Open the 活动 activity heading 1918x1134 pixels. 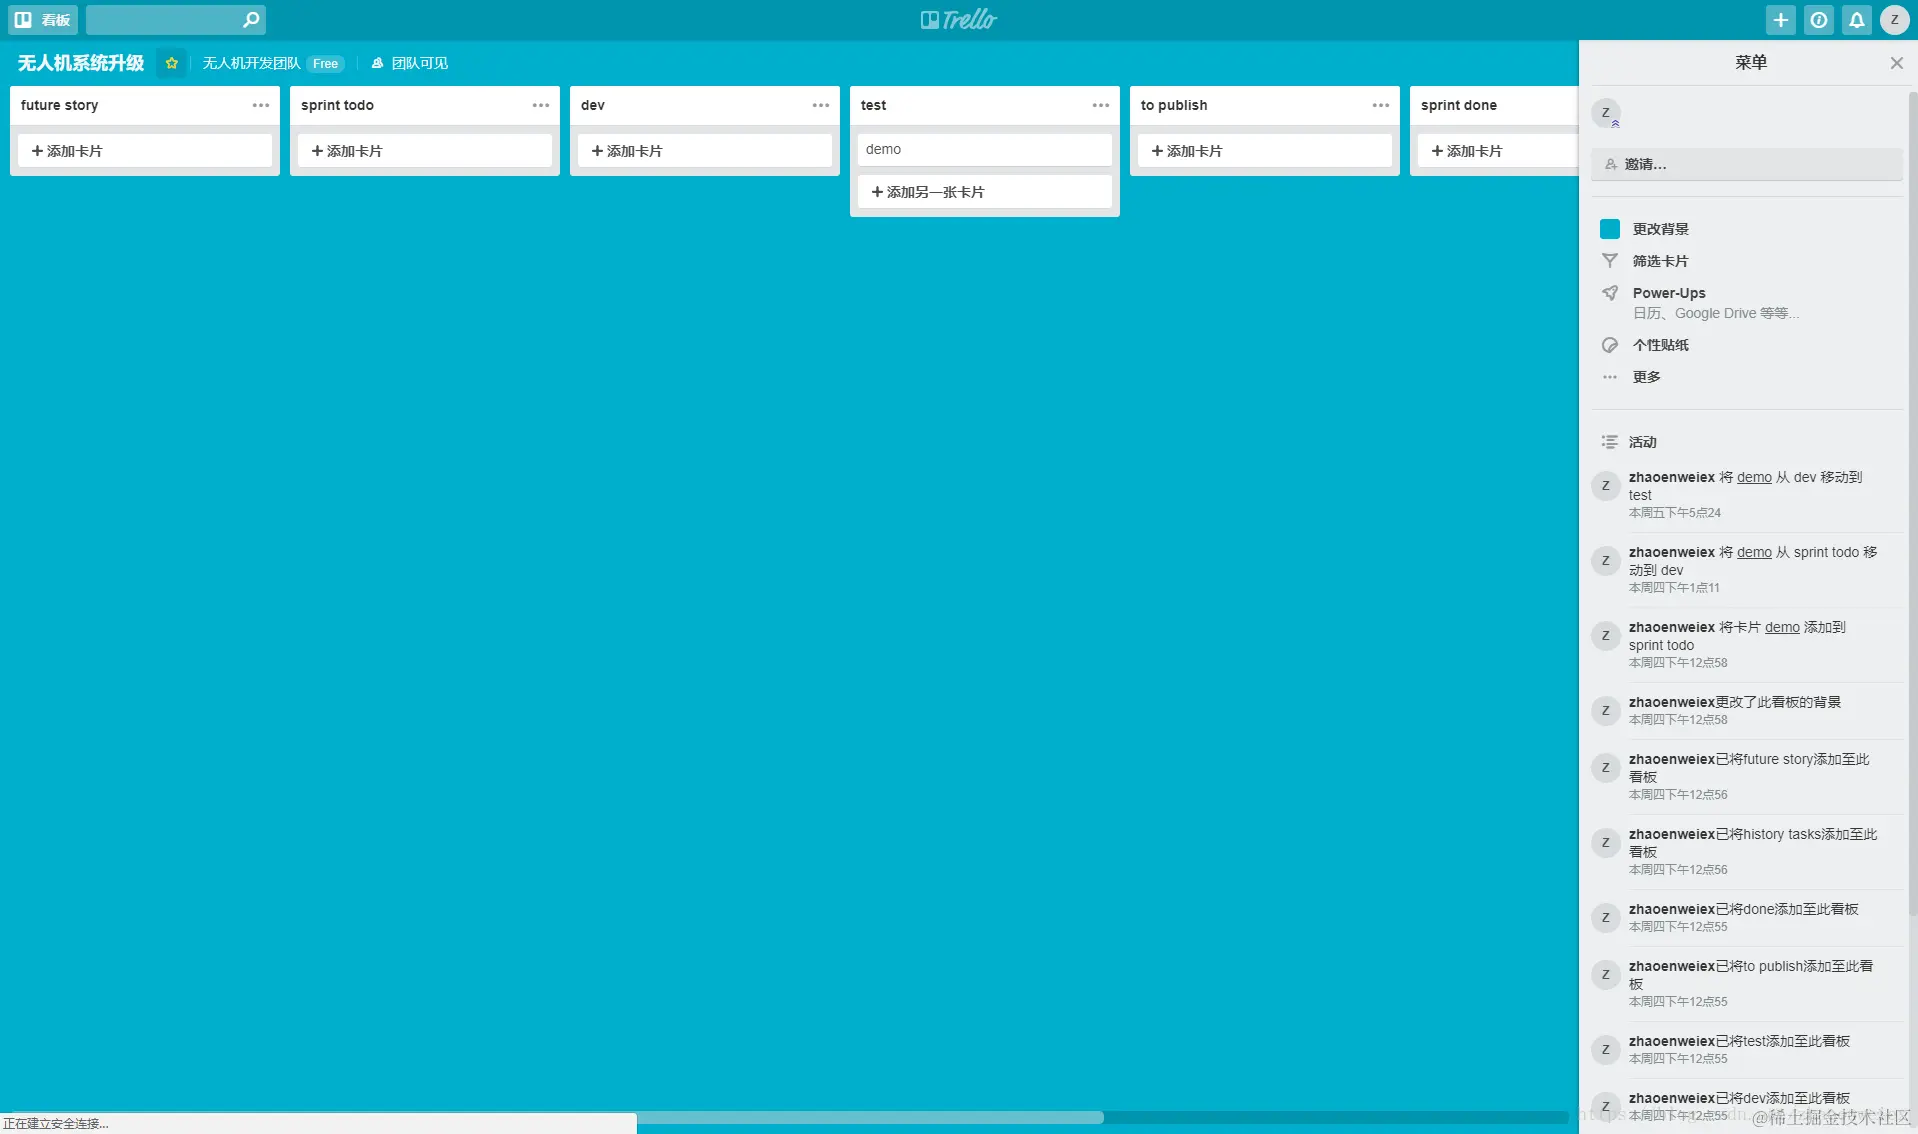1642,442
